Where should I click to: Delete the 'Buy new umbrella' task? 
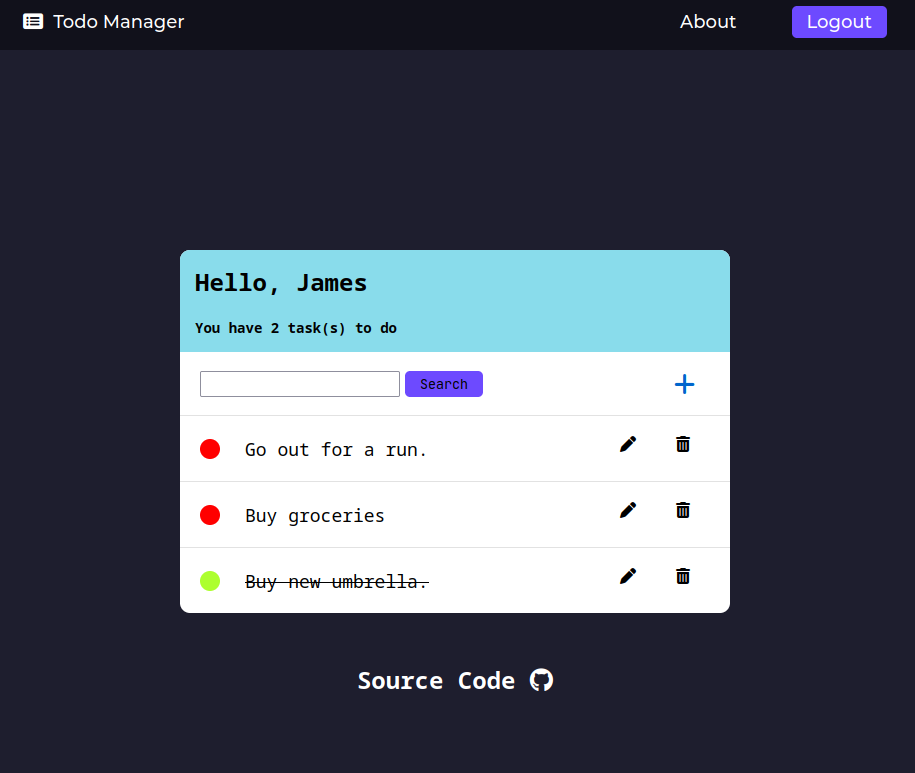pos(682,576)
